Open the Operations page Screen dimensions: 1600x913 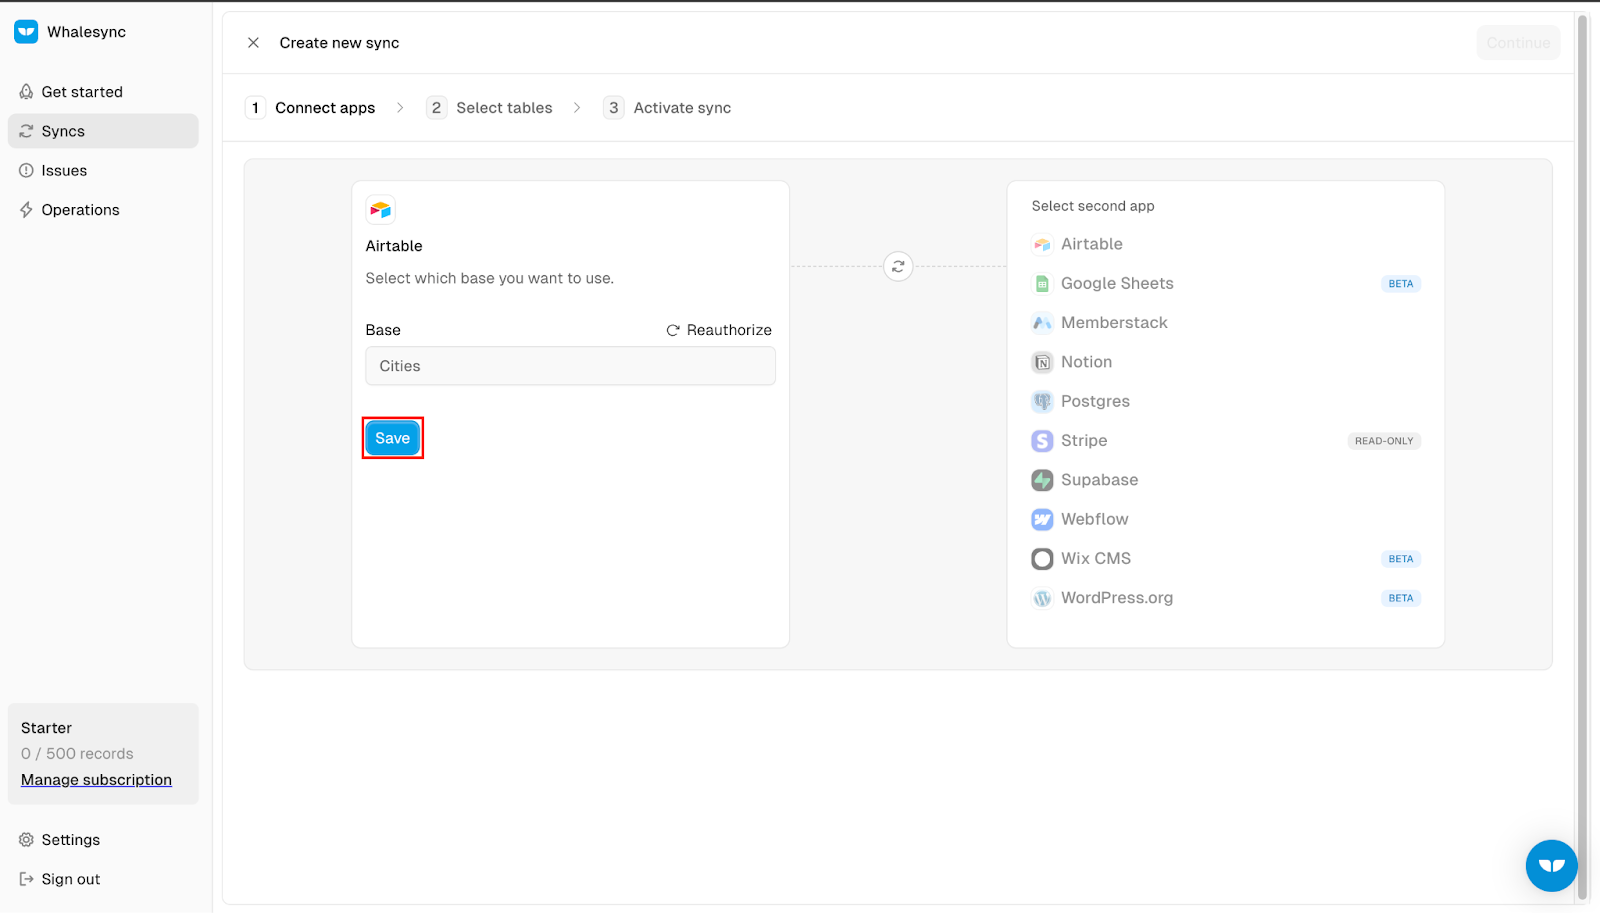tap(103, 210)
